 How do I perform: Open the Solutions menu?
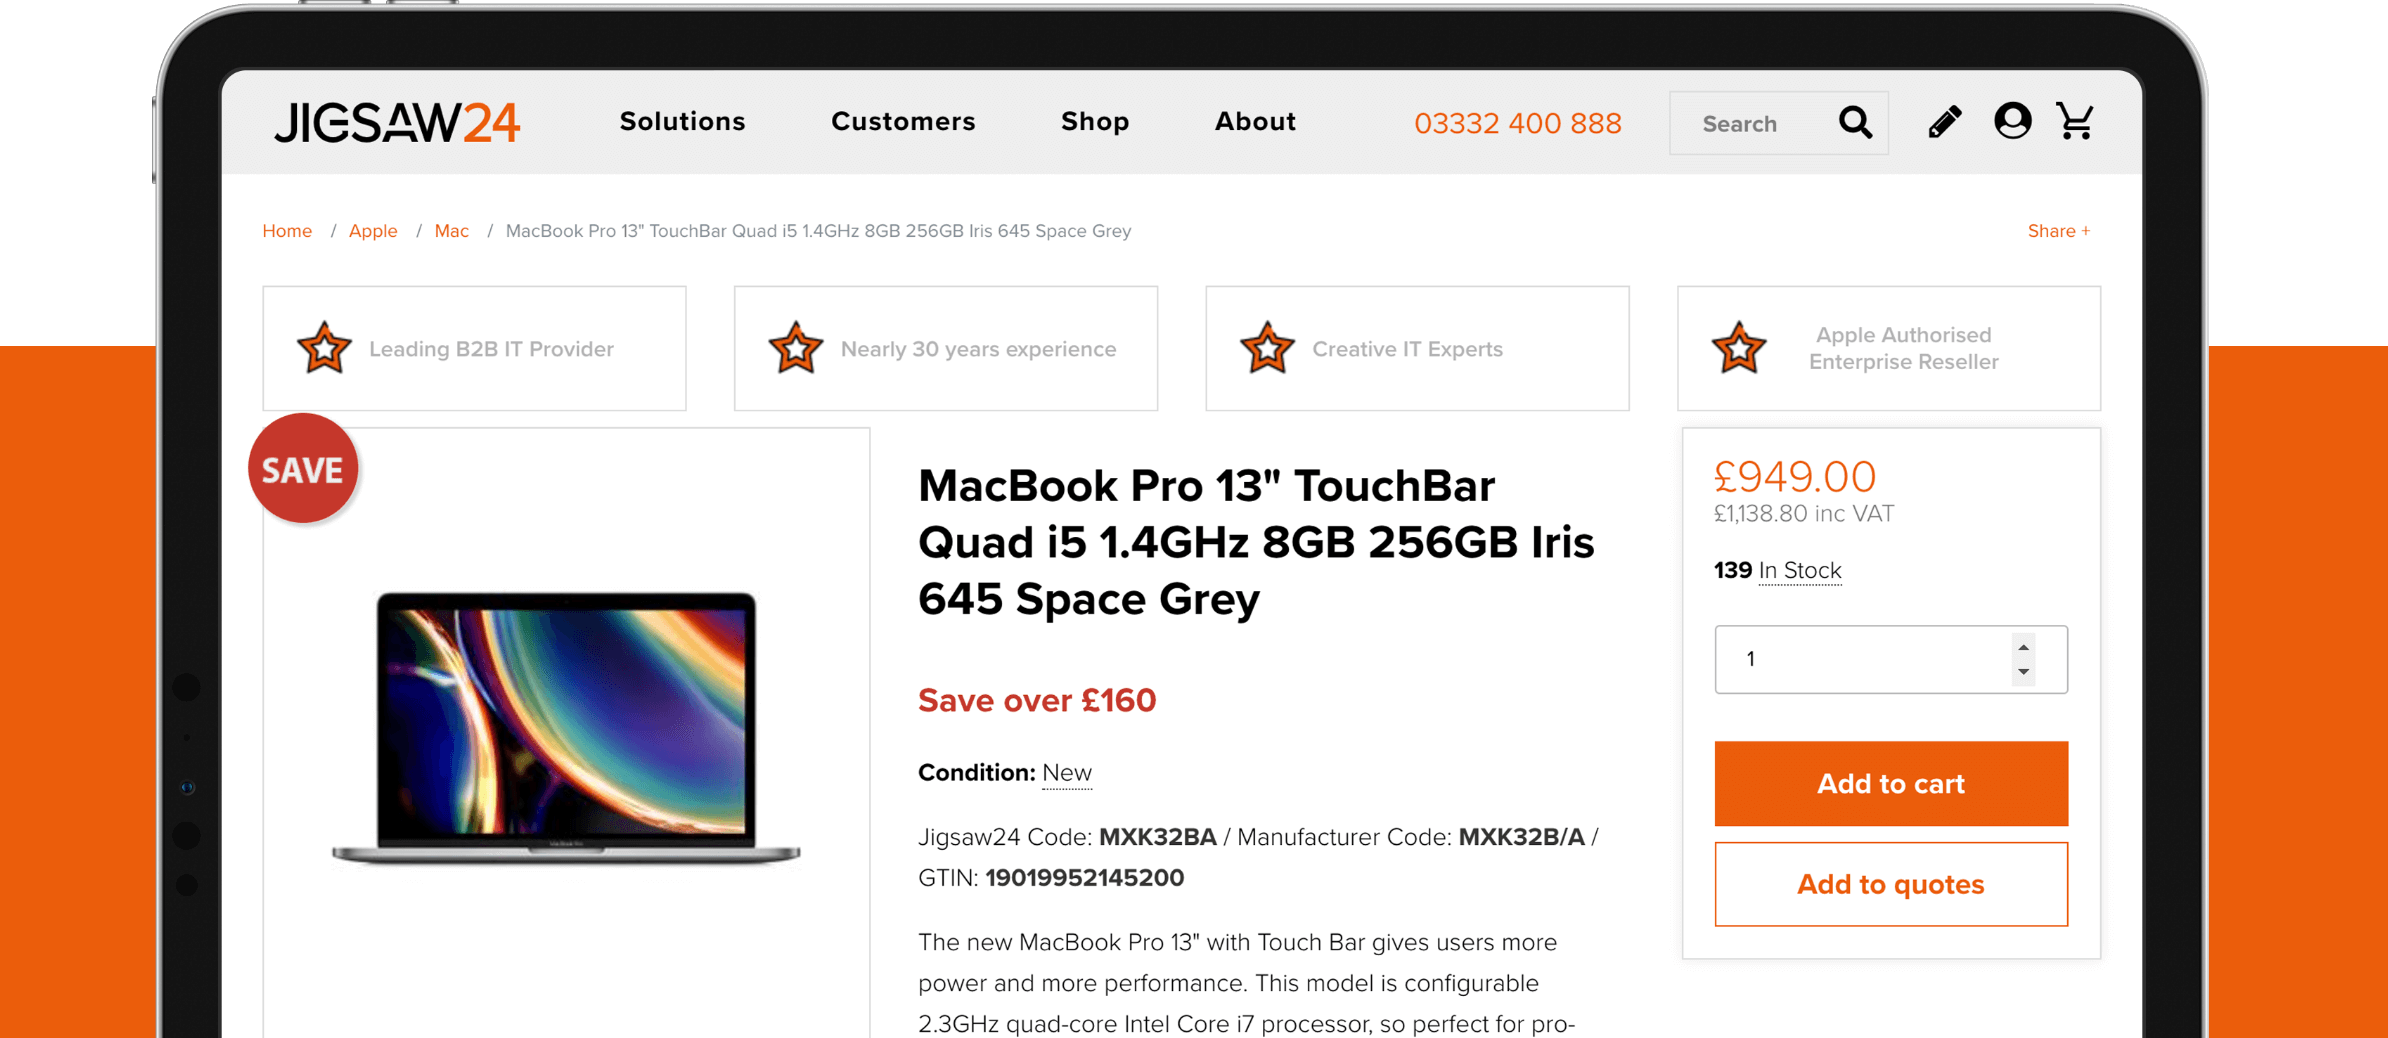[x=682, y=122]
